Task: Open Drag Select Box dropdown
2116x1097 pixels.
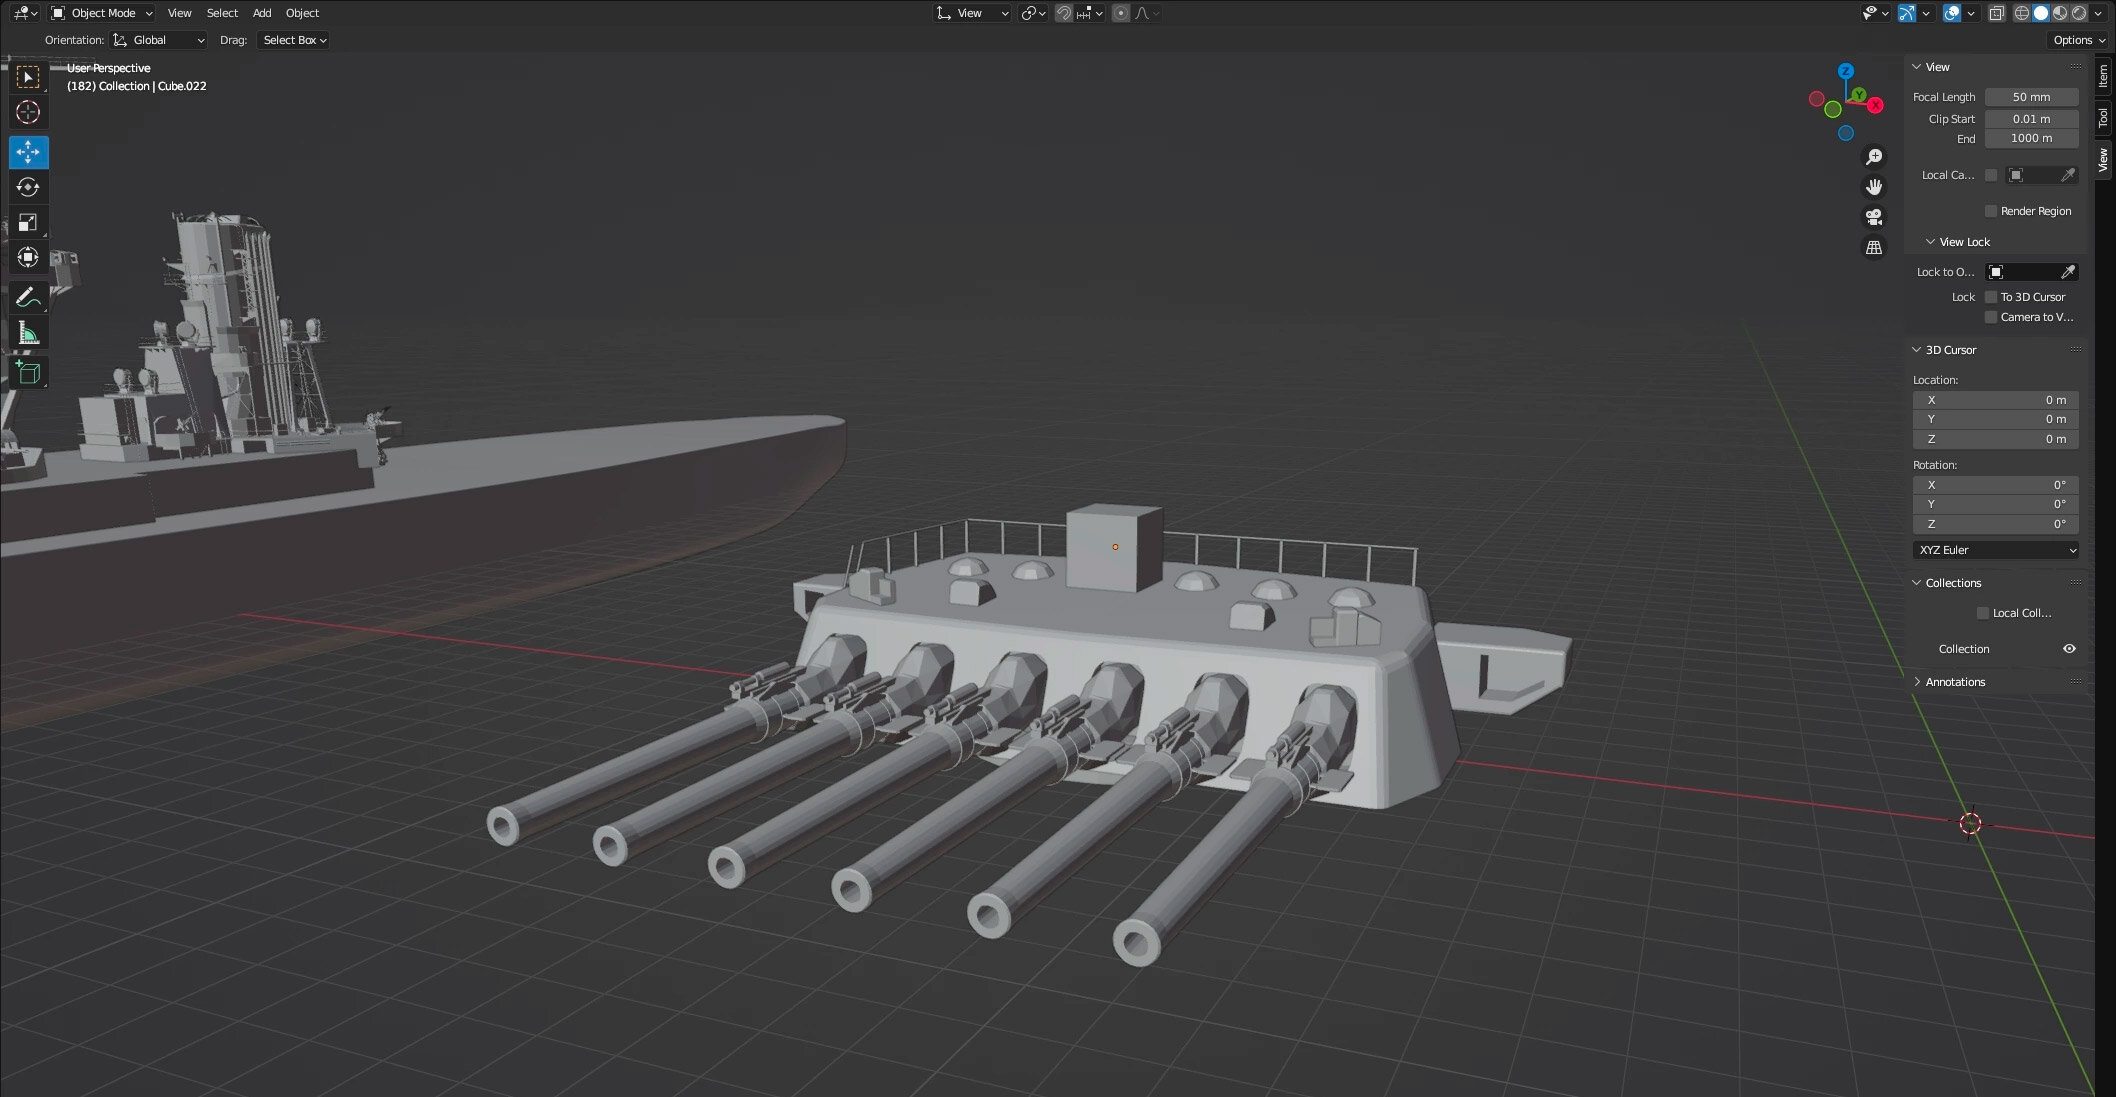Action: [x=293, y=40]
